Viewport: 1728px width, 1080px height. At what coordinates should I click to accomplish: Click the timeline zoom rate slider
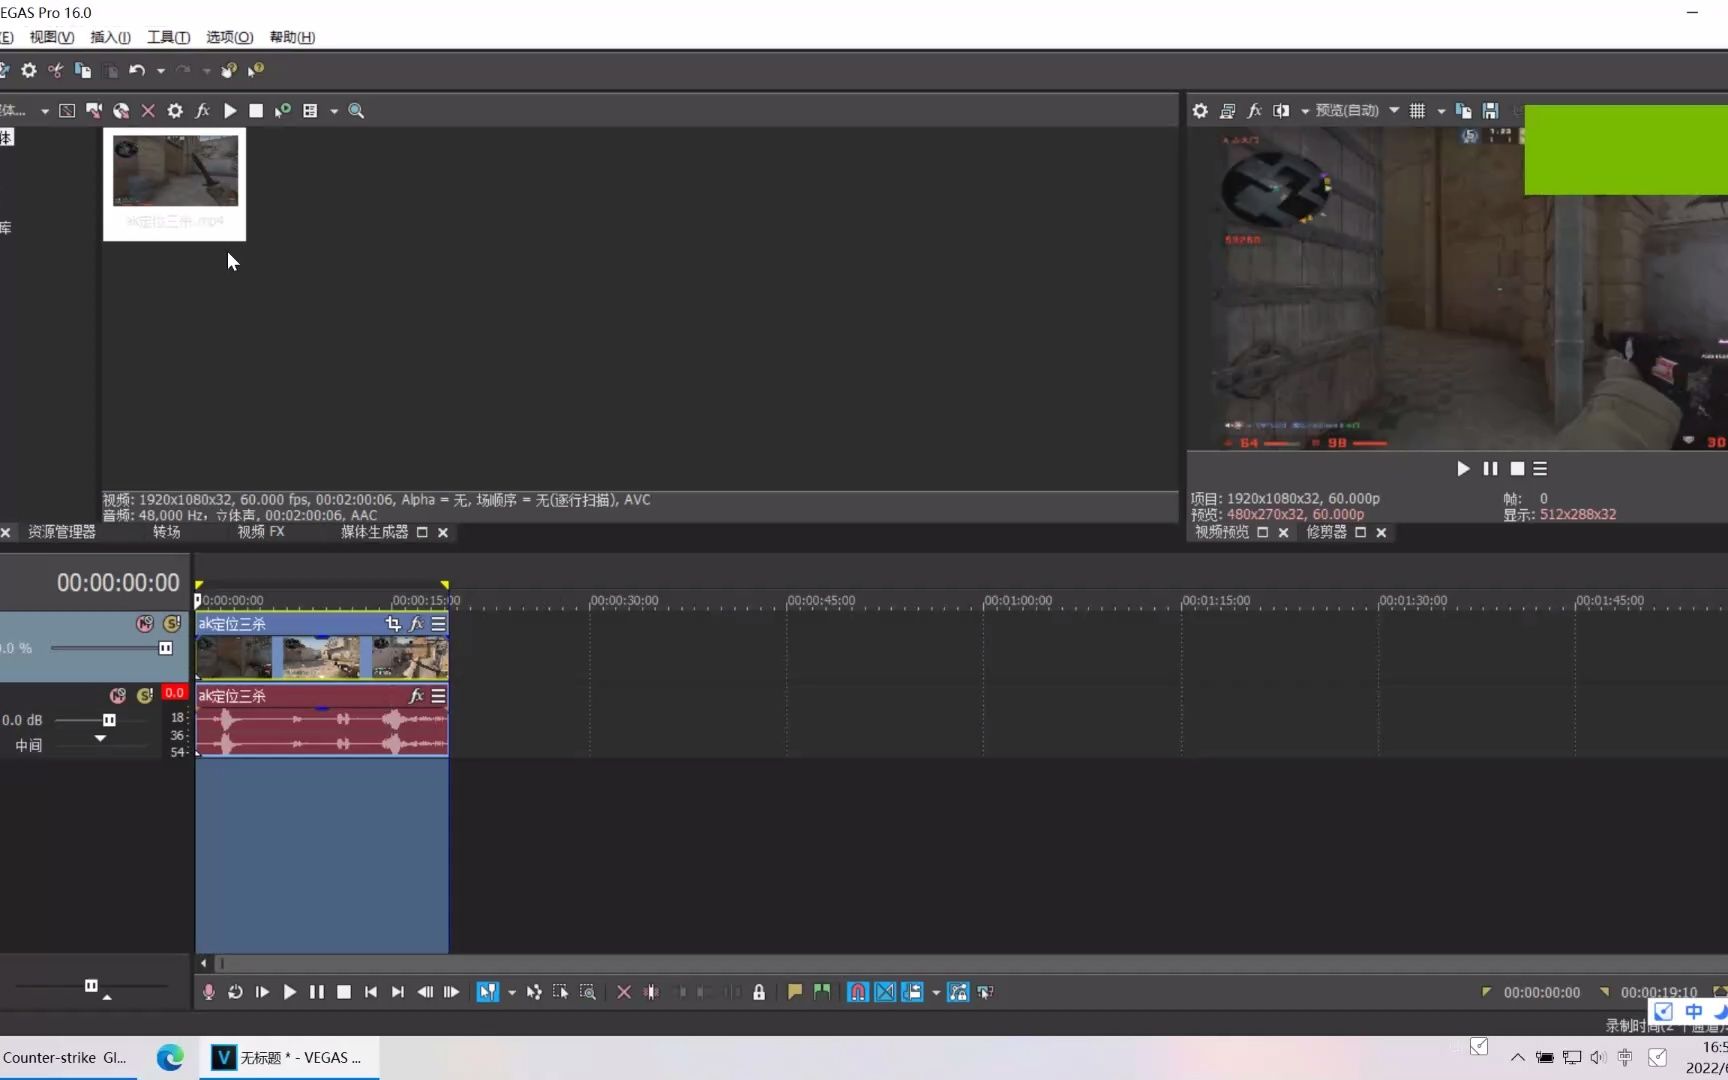pos(91,986)
